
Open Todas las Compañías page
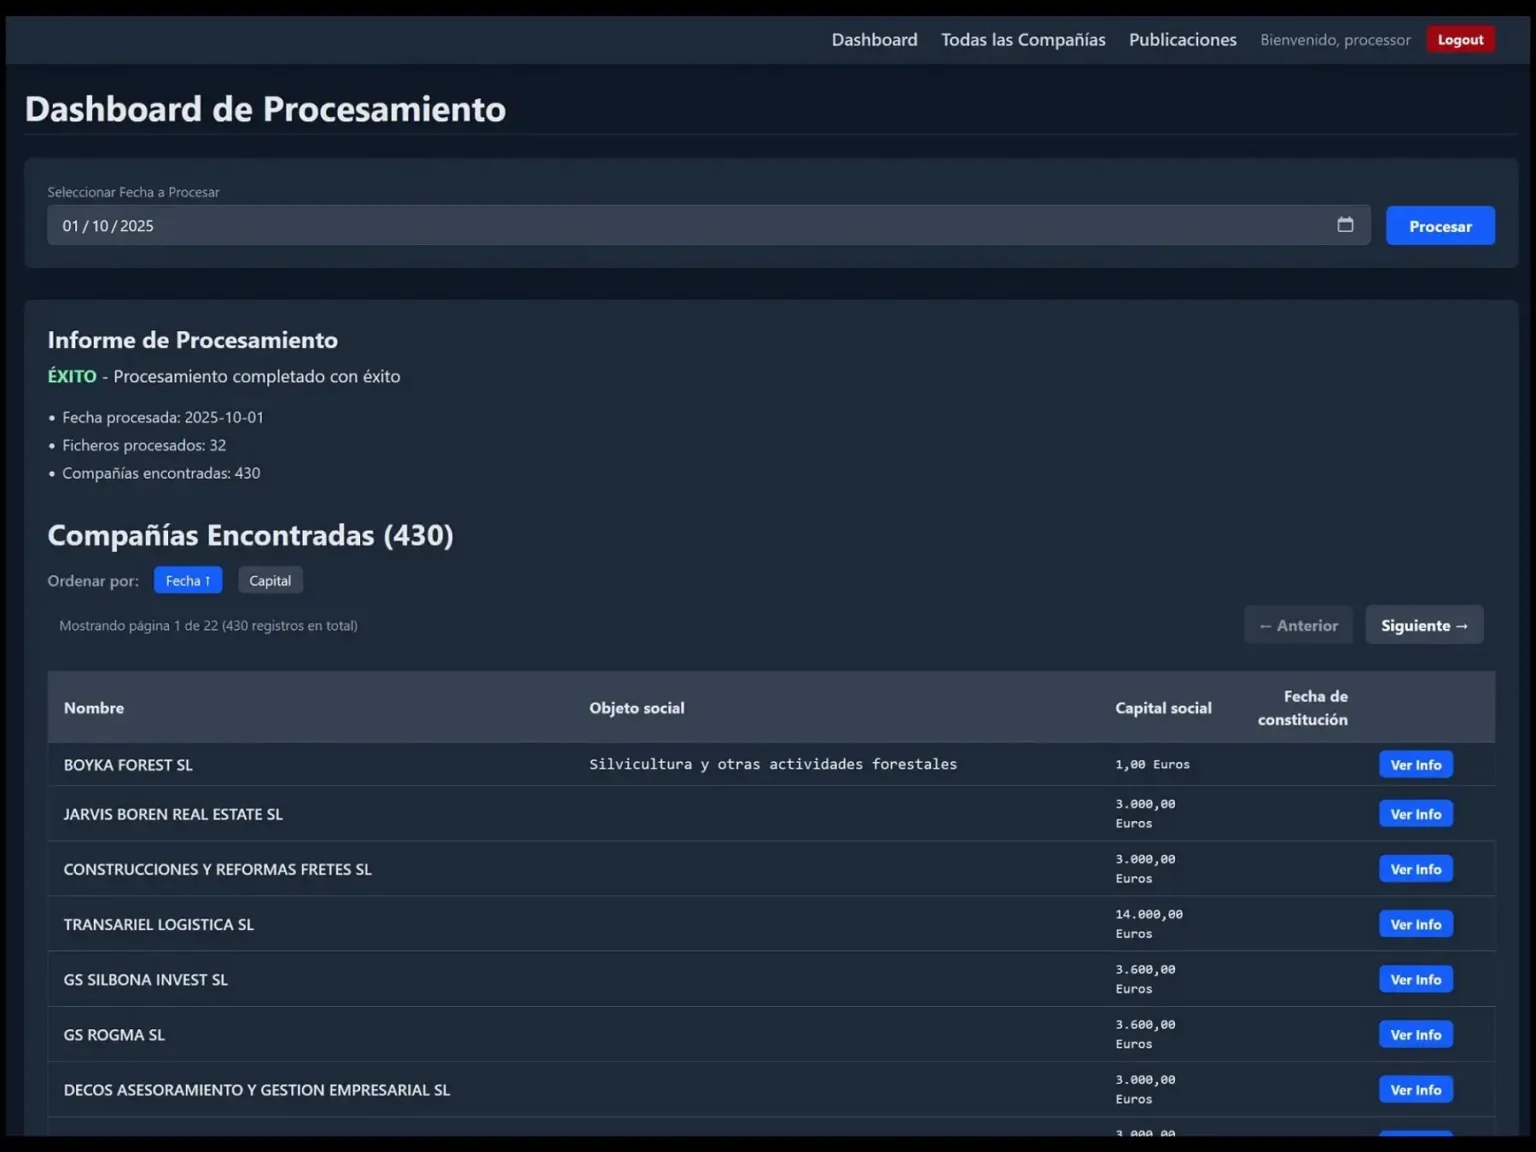pos(1023,39)
